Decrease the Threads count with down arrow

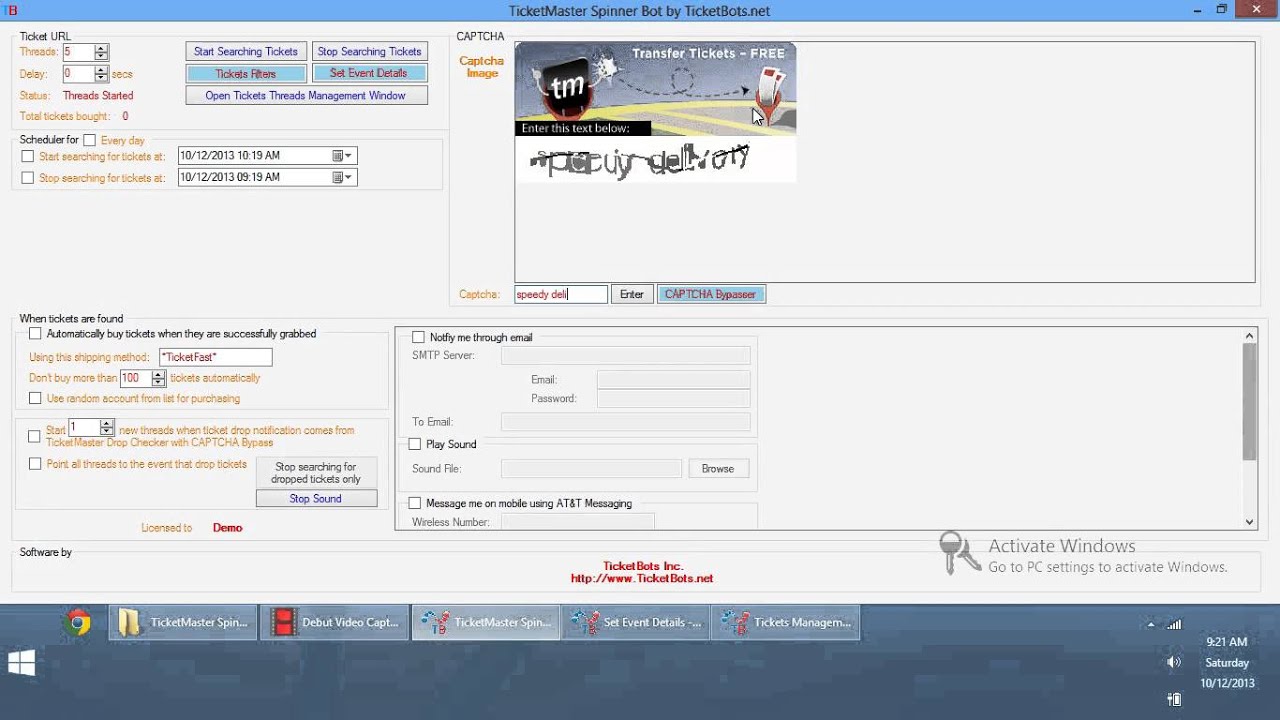click(x=101, y=56)
